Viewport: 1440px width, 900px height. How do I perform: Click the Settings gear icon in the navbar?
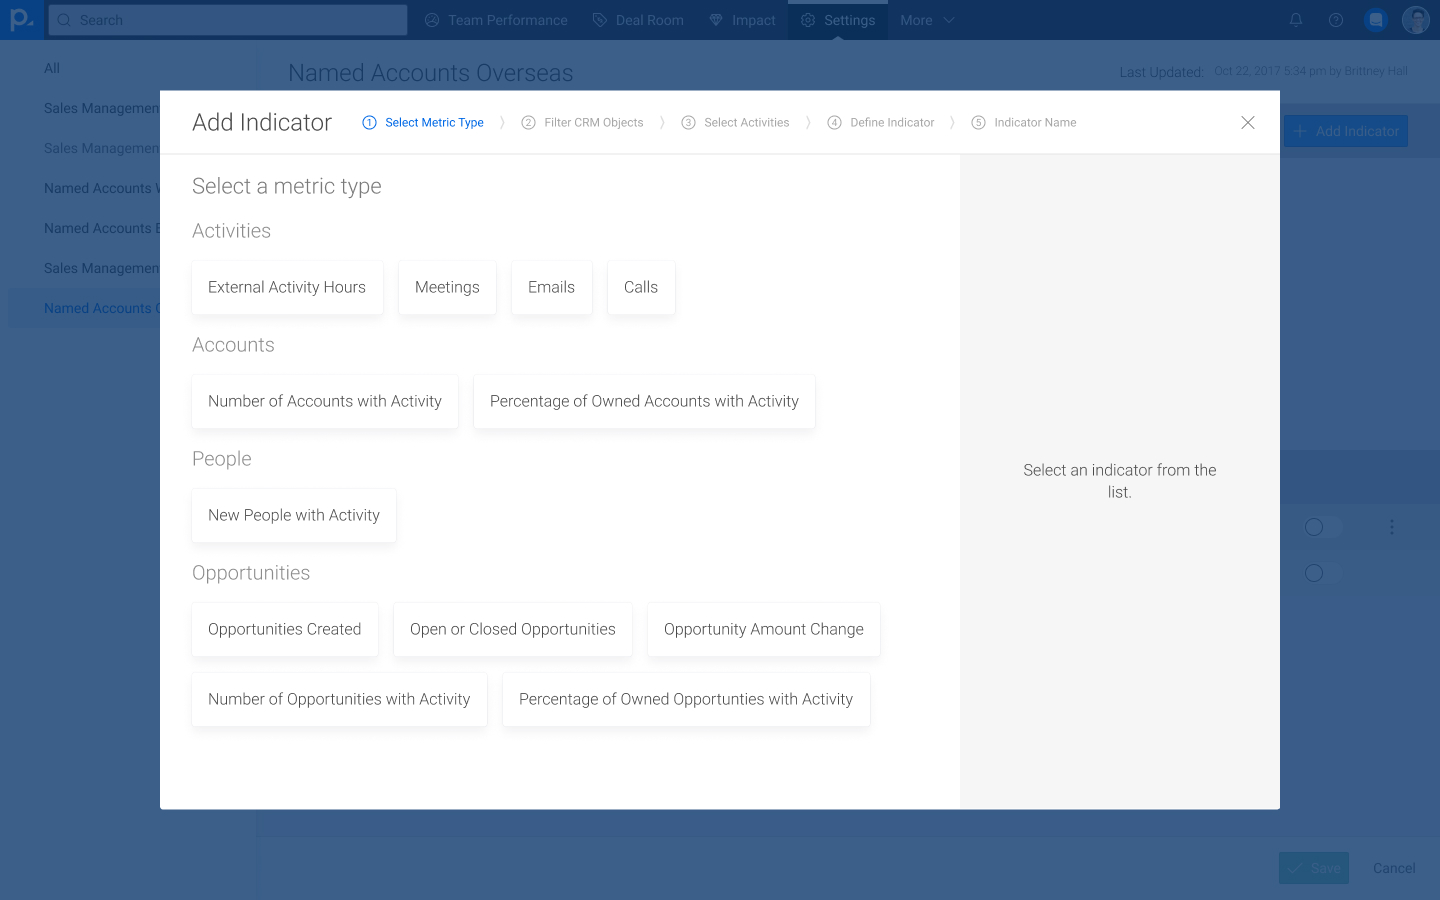coord(808,20)
